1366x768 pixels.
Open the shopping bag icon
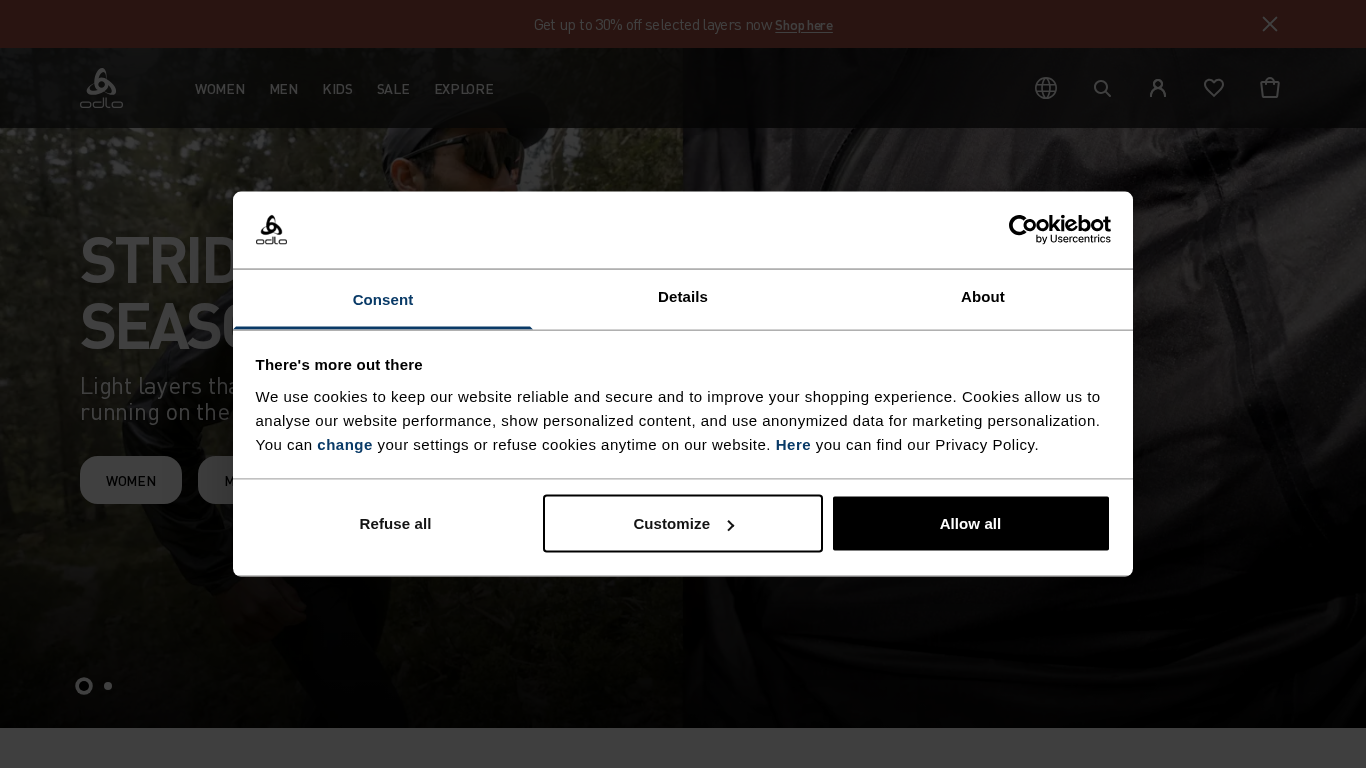point(1270,88)
